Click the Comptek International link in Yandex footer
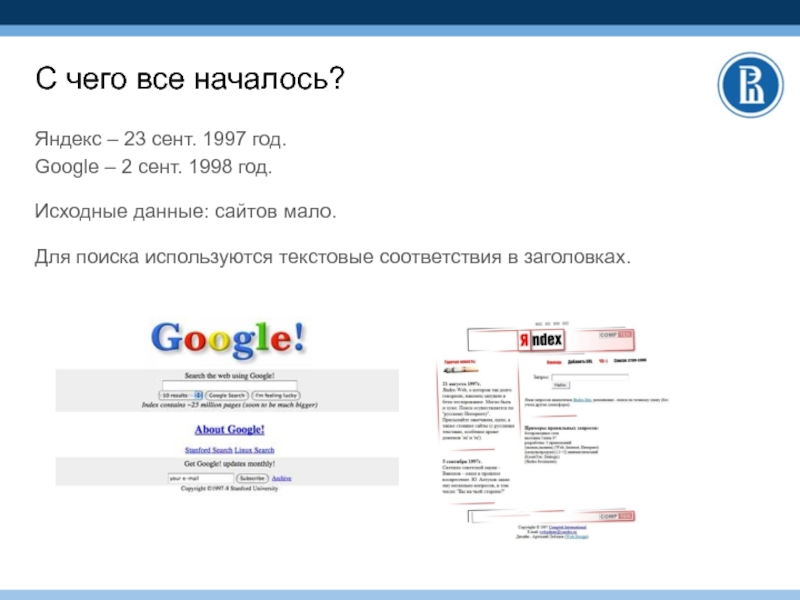 click(x=567, y=527)
